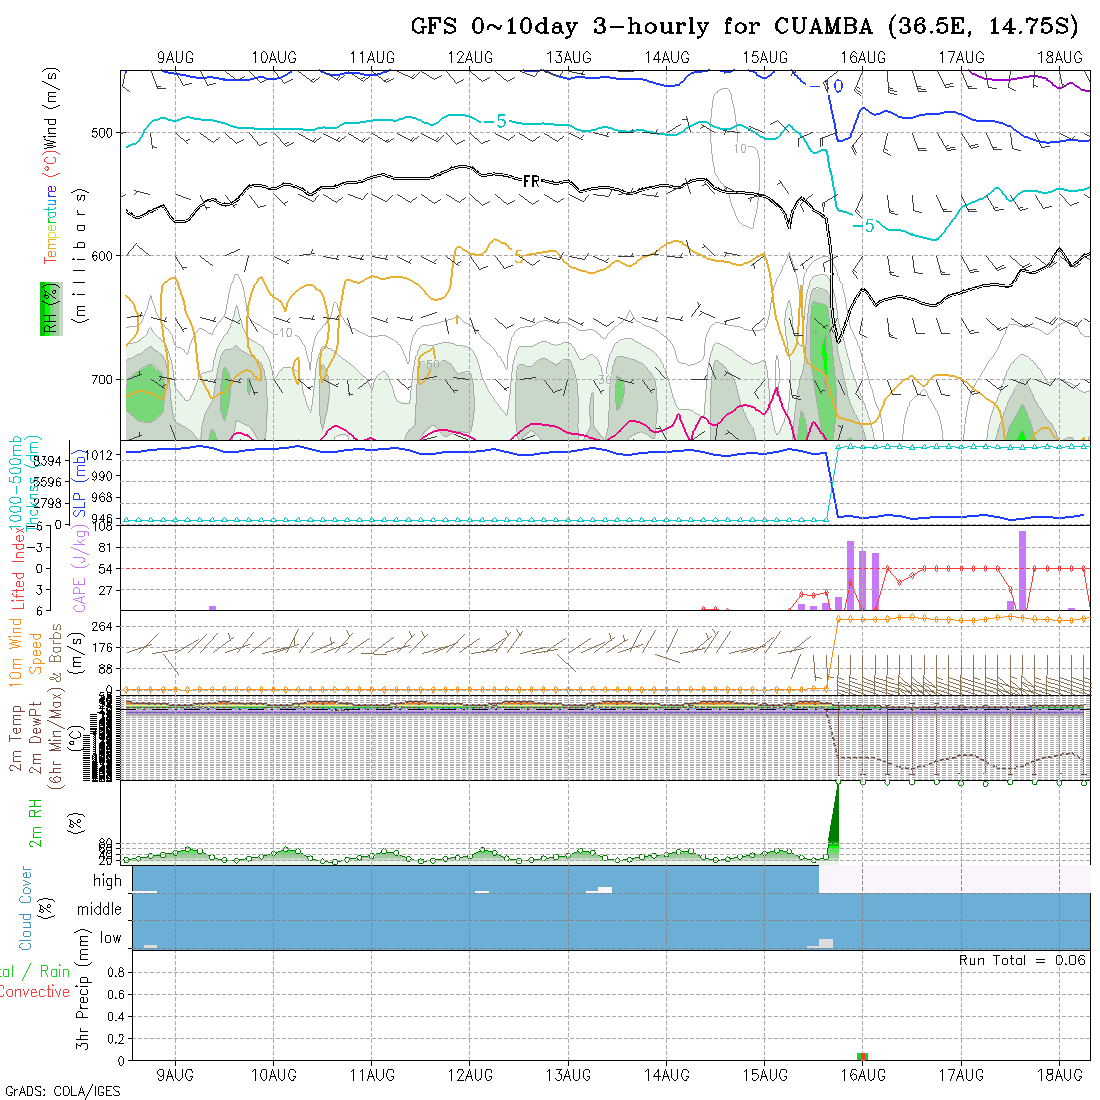Click the 16AUG label on the bottom axis
The height and width of the screenshot is (1100, 1100).
point(863,1075)
